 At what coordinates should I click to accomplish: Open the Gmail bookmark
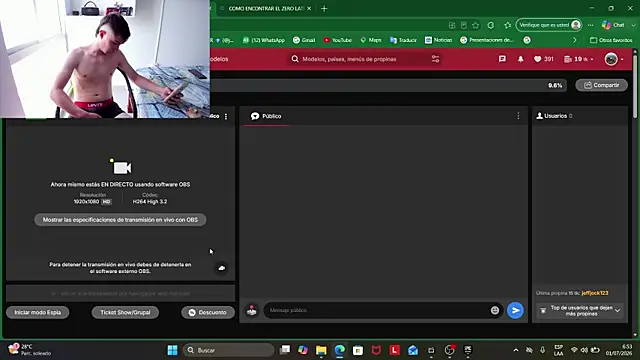click(x=304, y=40)
